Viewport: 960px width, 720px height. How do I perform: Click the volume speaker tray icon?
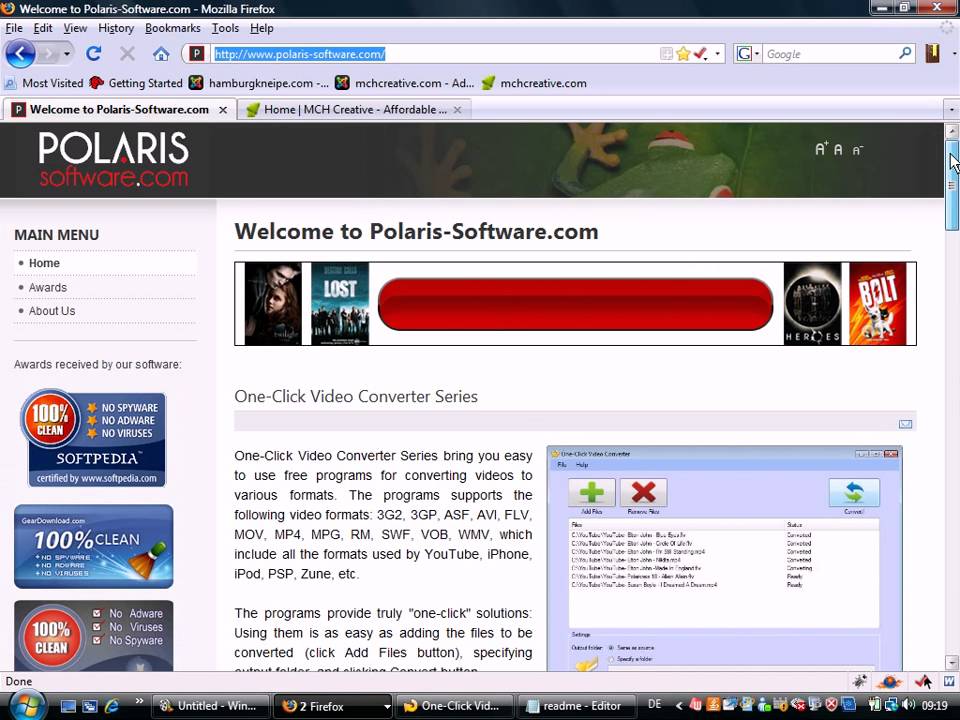tap(909, 705)
